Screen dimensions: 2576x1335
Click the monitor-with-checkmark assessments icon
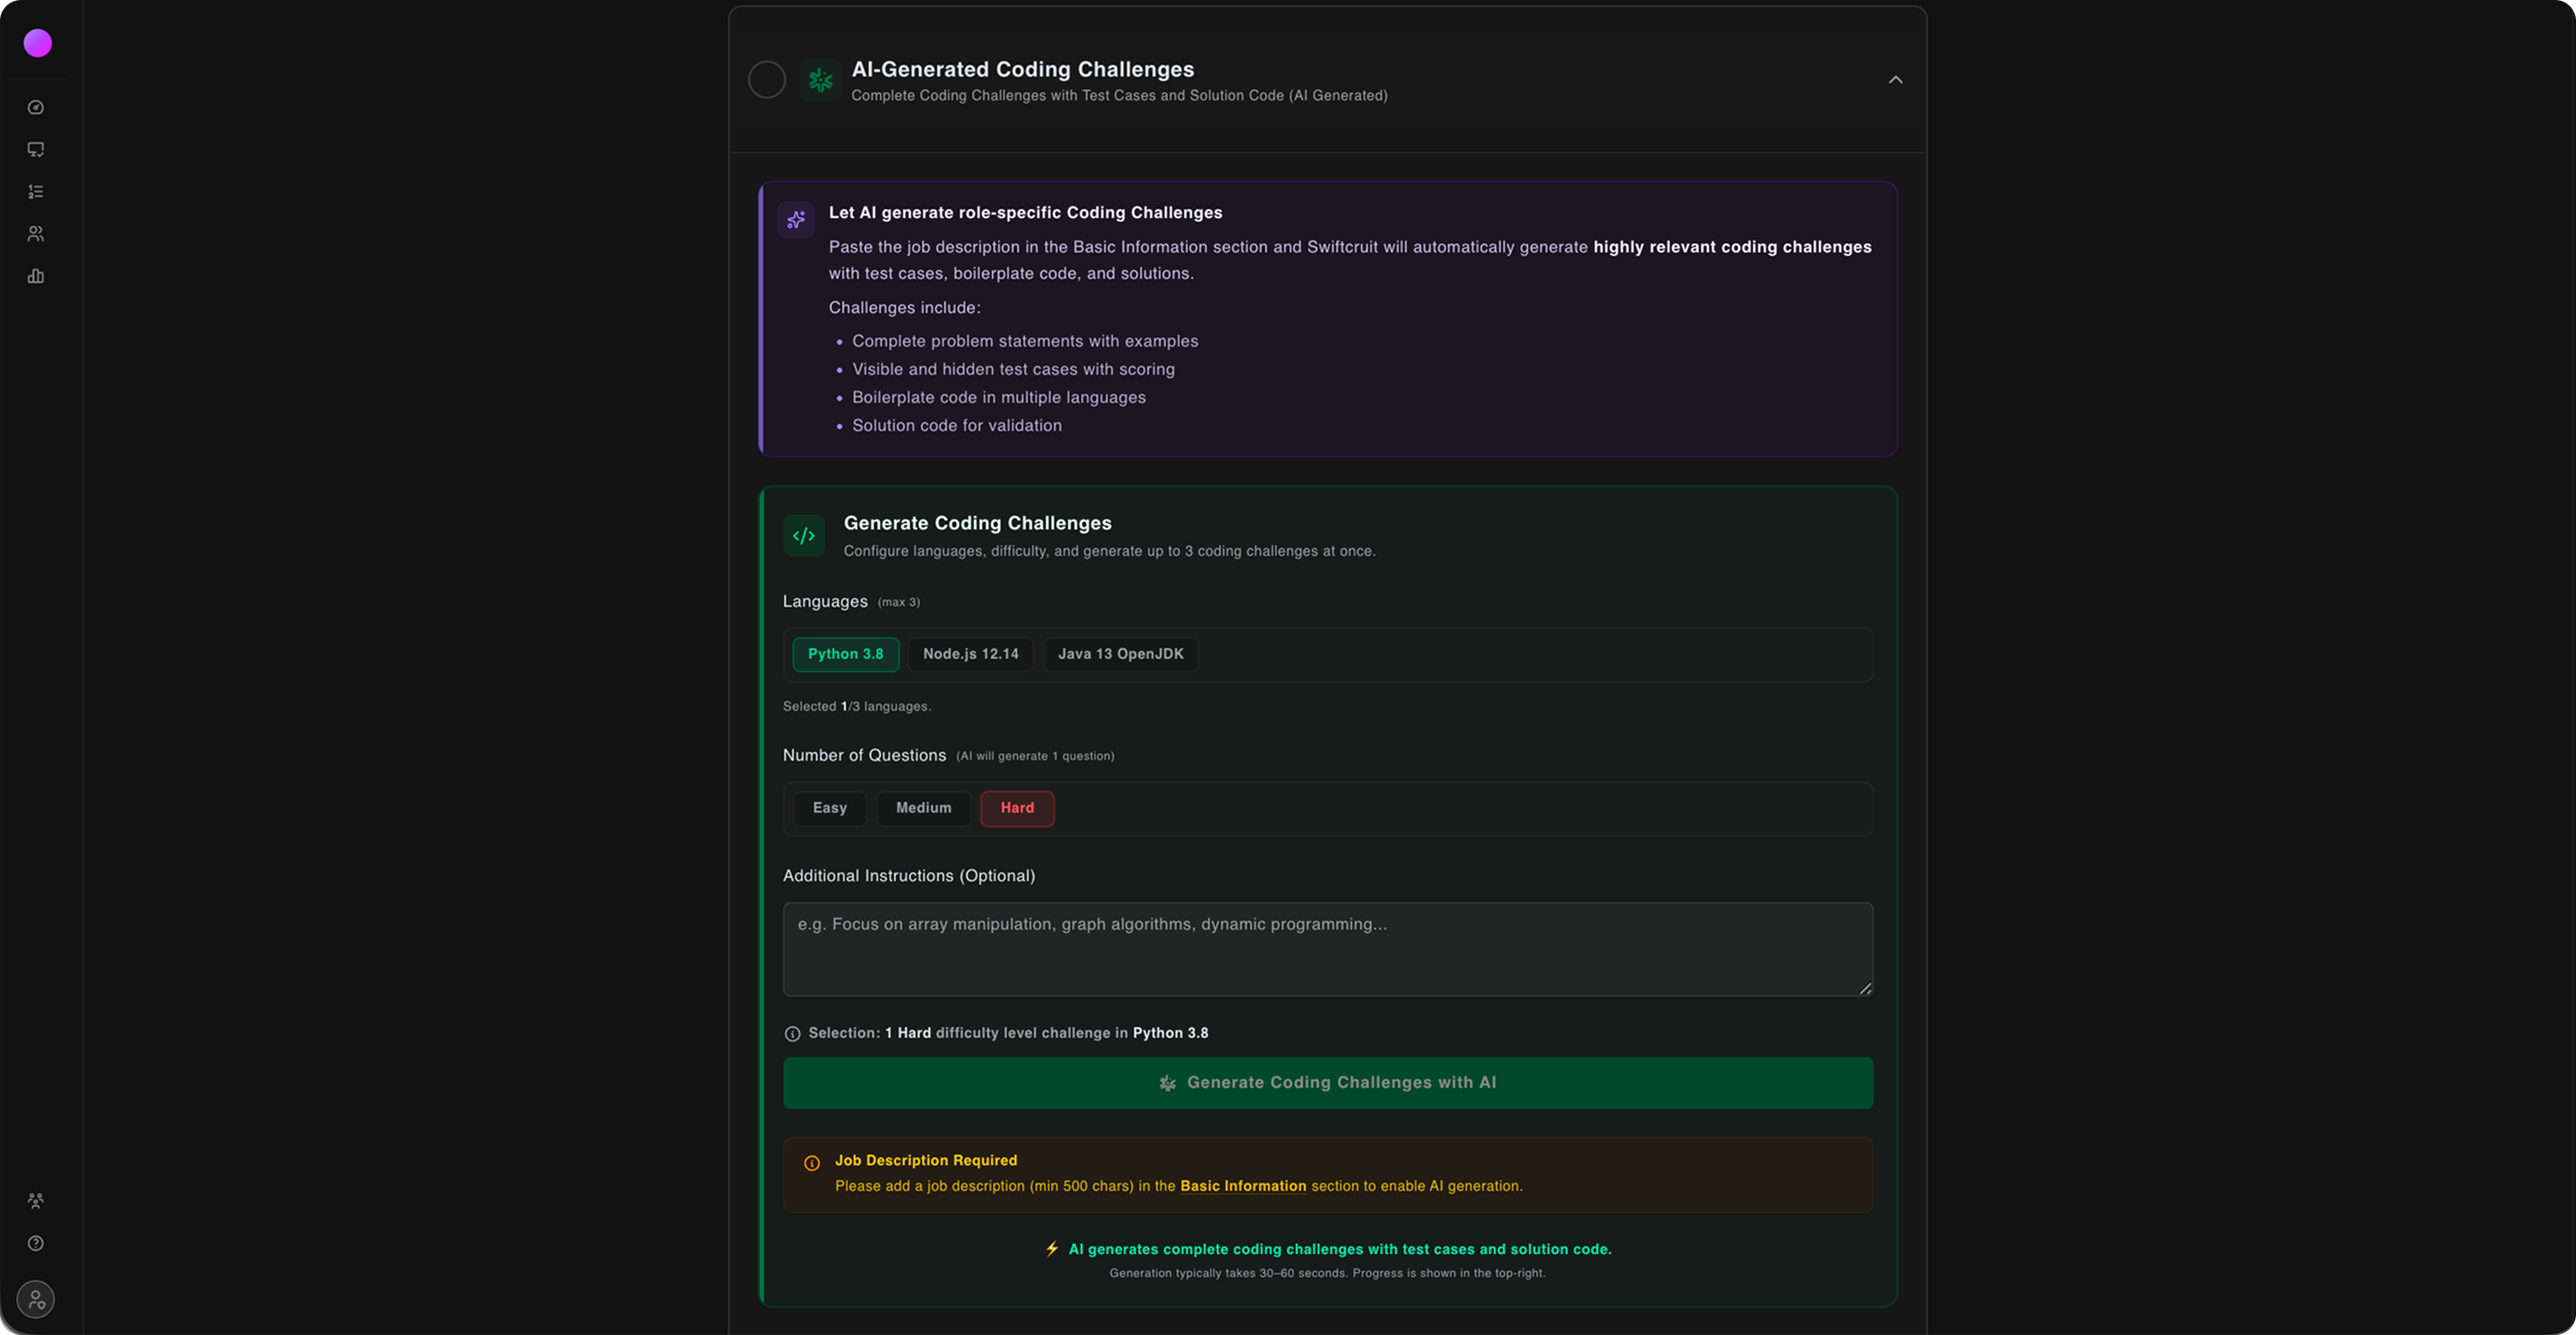coord(36,150)
